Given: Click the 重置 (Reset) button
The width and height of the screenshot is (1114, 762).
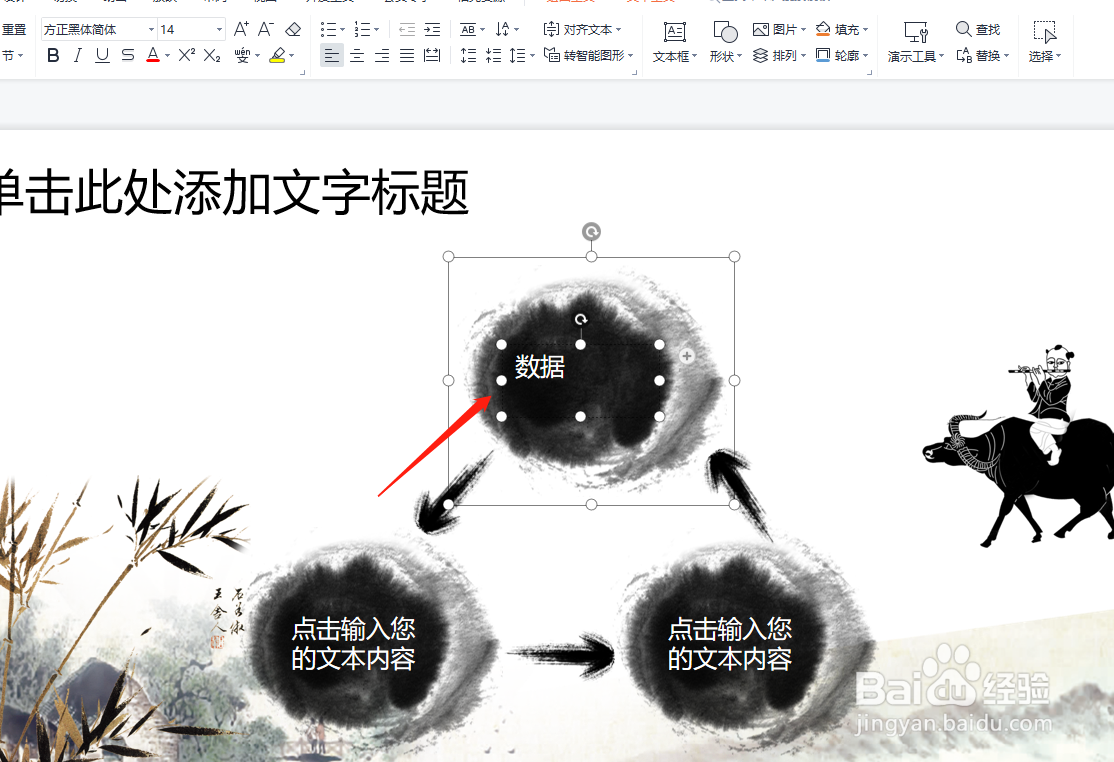Looking at the screenshot, I should click(17, 29).
